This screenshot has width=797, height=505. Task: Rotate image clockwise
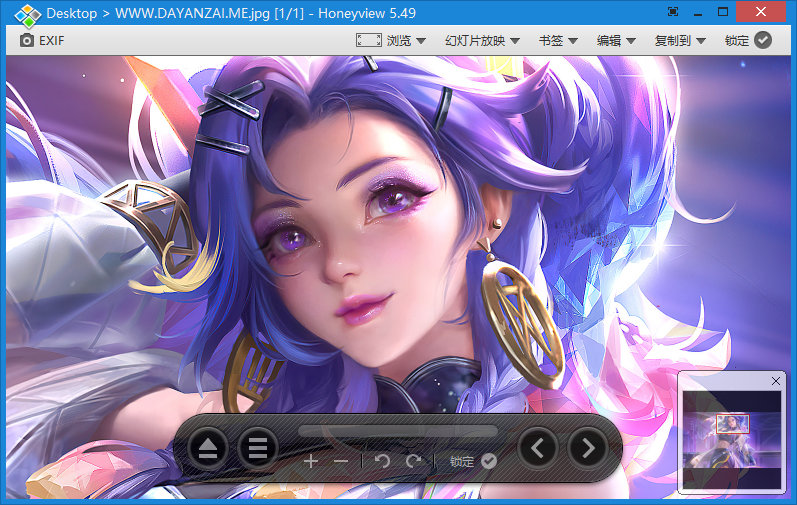pos(414,461)
